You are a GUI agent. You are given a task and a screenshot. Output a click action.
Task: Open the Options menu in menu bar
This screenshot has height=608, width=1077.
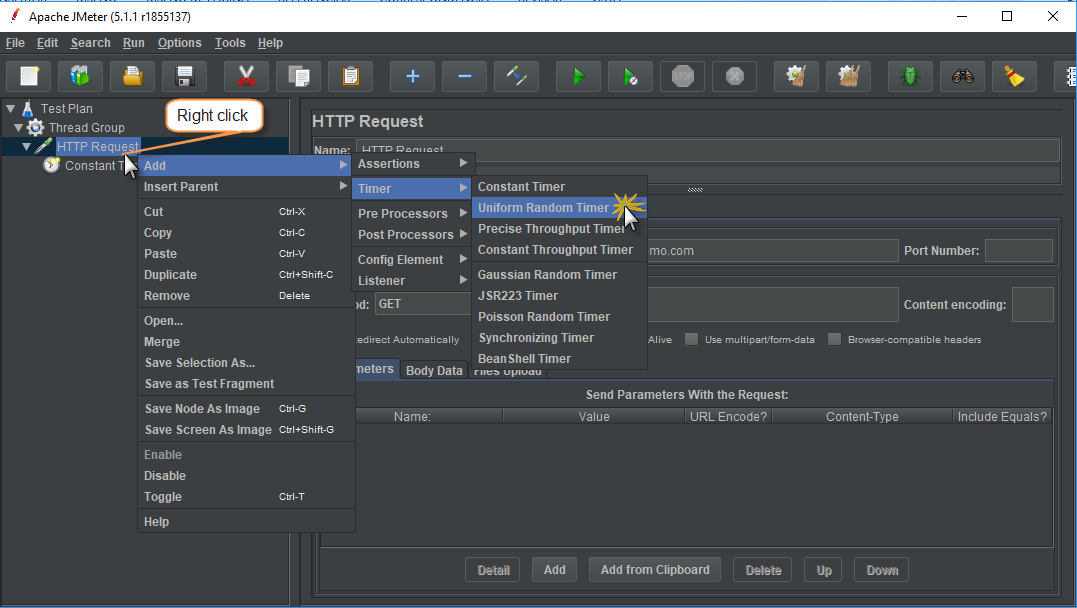pos(179,43)
